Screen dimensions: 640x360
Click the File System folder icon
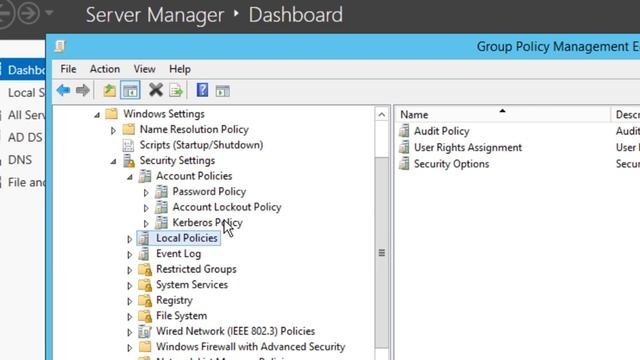(x=145, y=316)
